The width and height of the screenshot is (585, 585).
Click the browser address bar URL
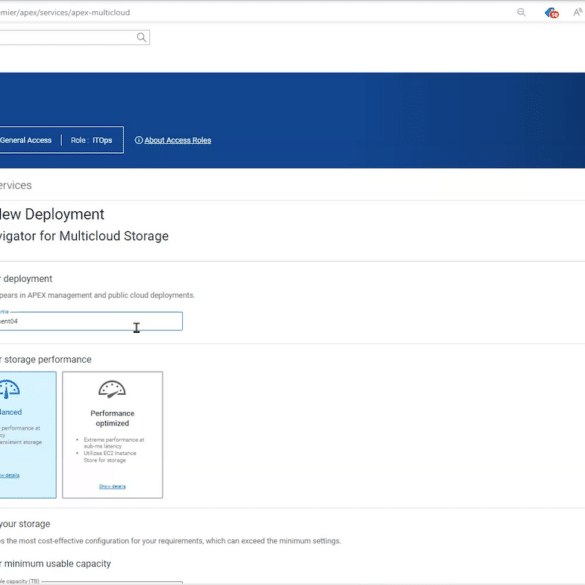[65, 12]
